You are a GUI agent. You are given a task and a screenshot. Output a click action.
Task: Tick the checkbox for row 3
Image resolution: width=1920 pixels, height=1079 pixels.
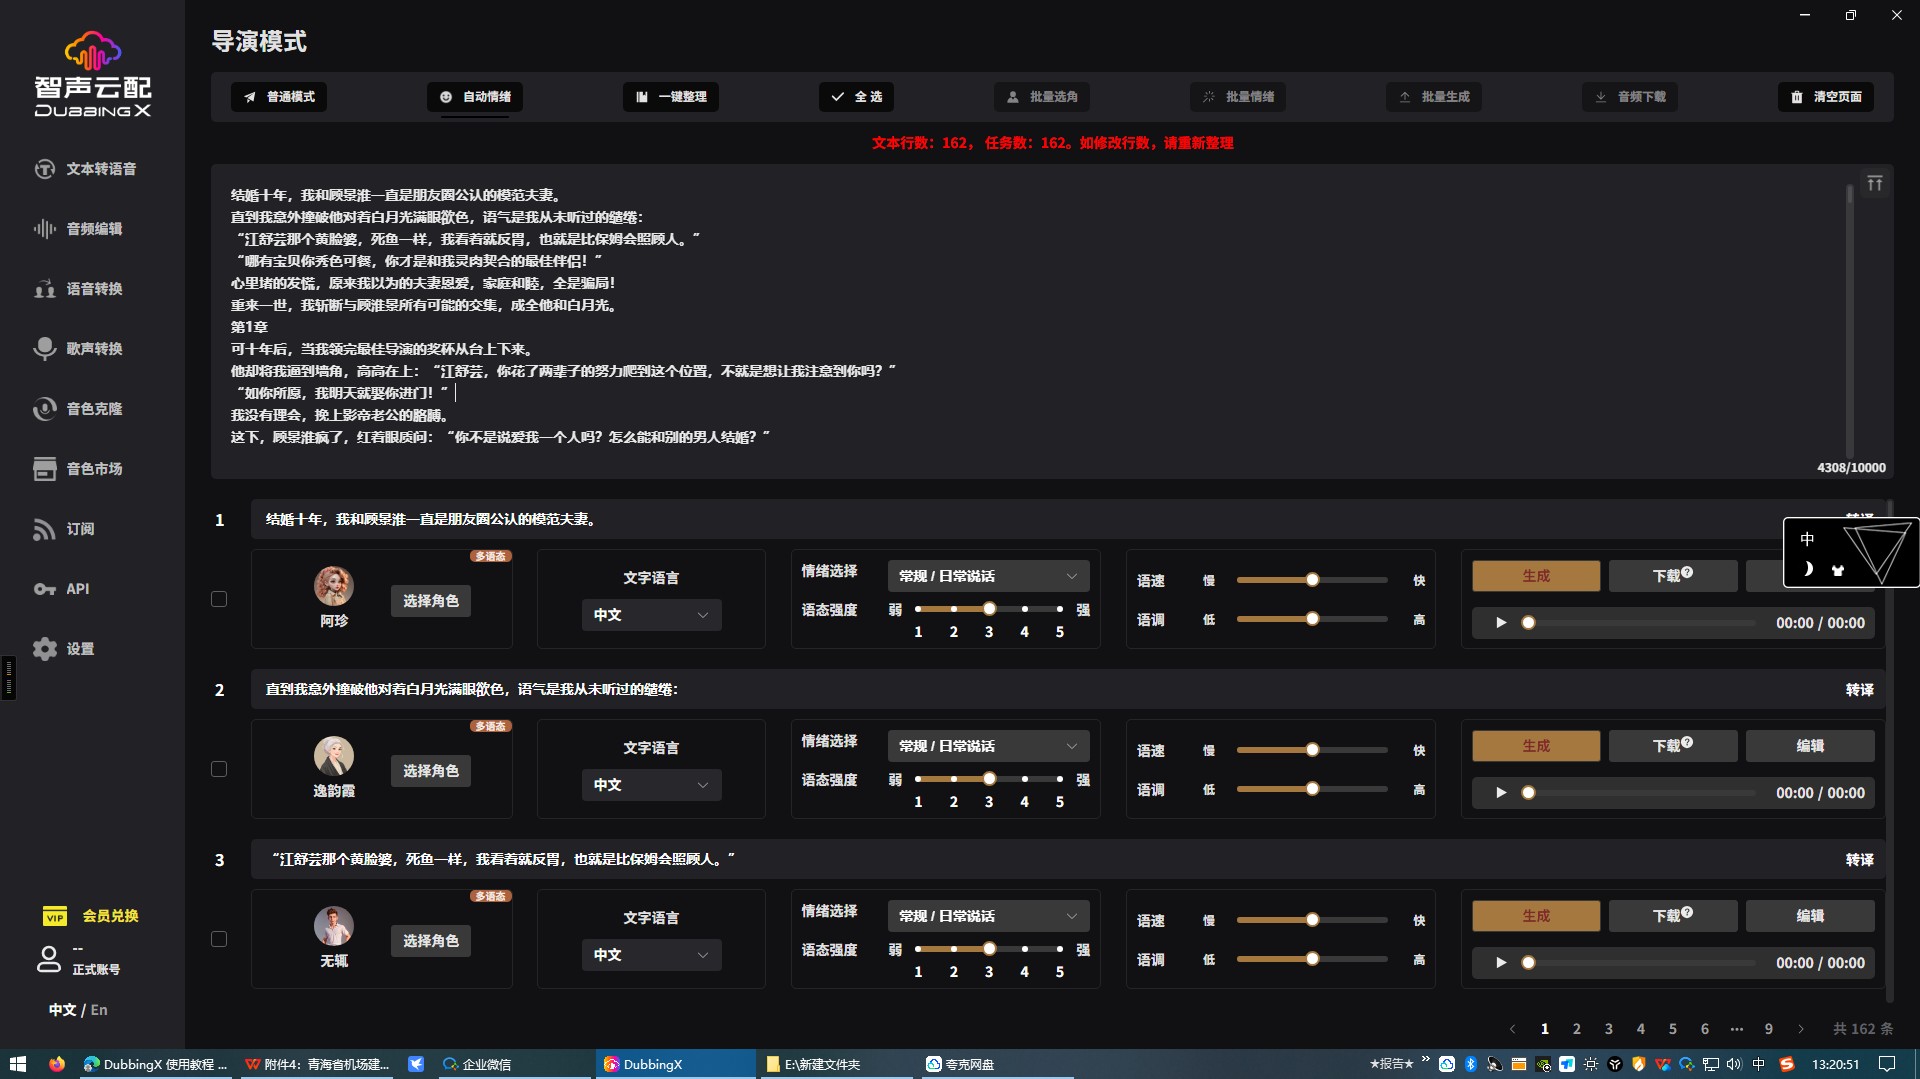[x=219, y=939]
